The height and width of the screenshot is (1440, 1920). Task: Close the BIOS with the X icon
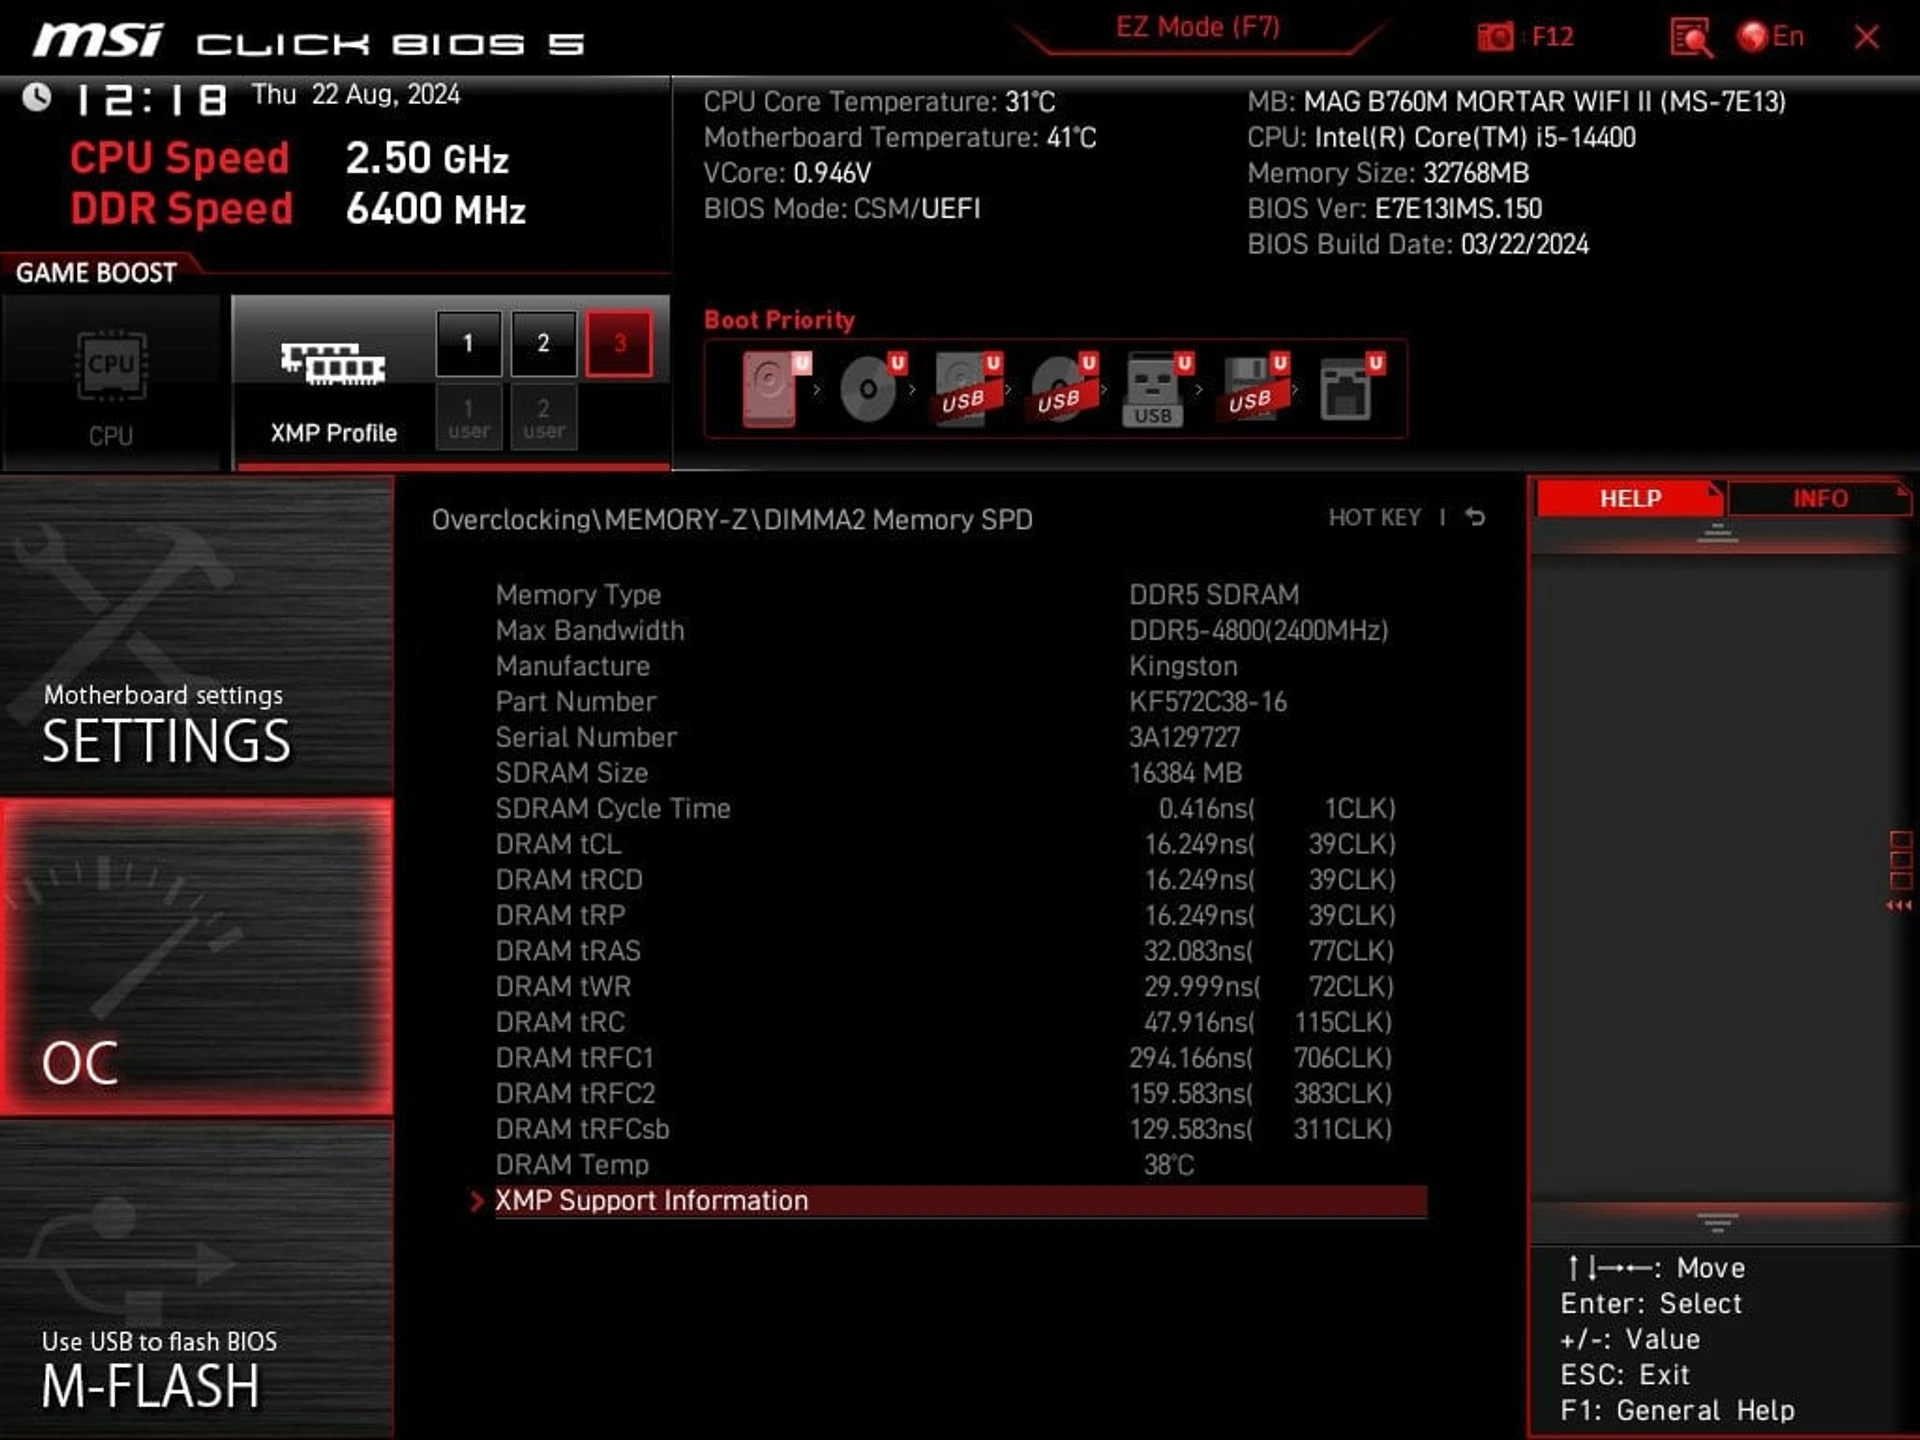click(x=1866, y=37)
